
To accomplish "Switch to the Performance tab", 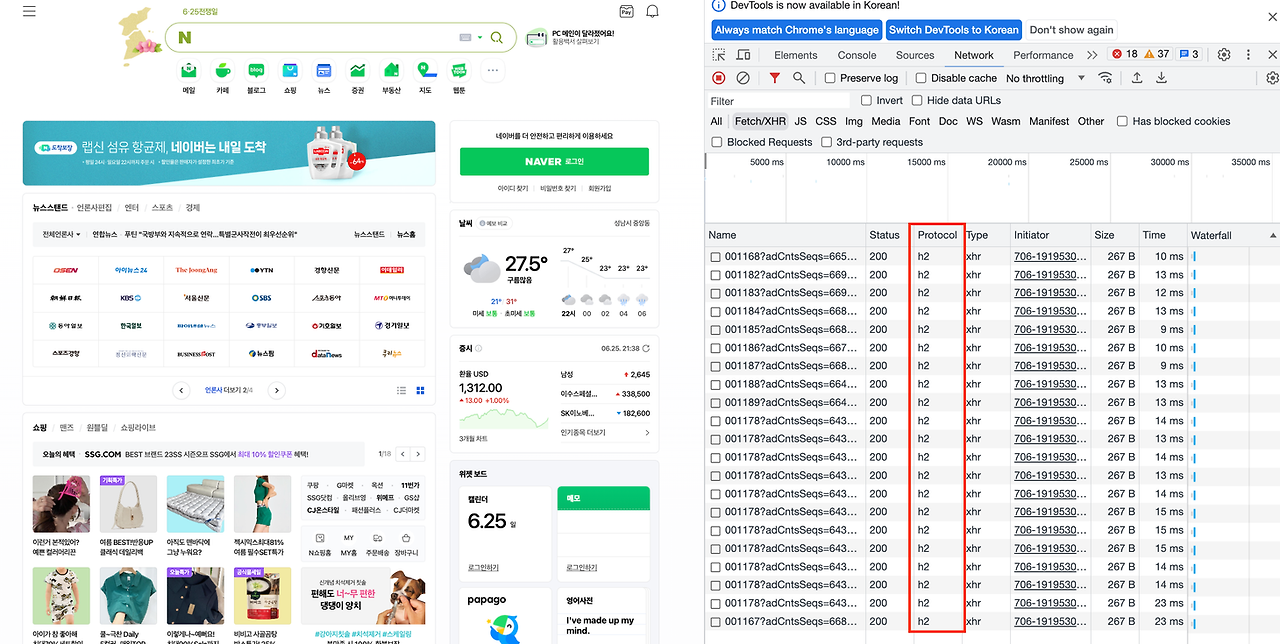I will pyautogui.click(x=1043, y=55).
